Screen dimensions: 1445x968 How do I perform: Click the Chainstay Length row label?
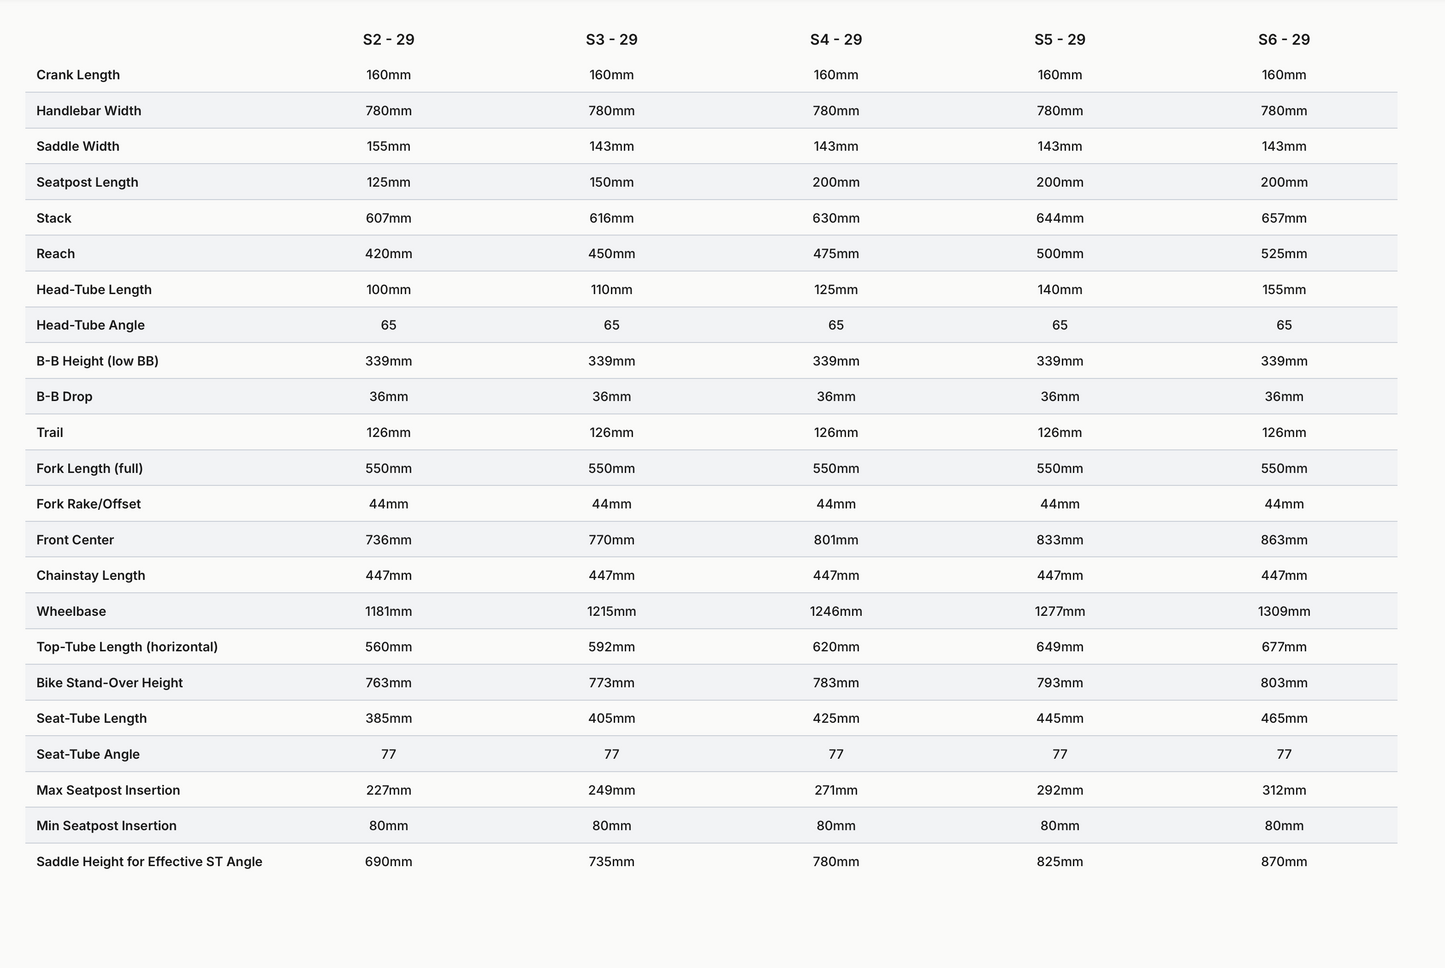coord(91,576)
